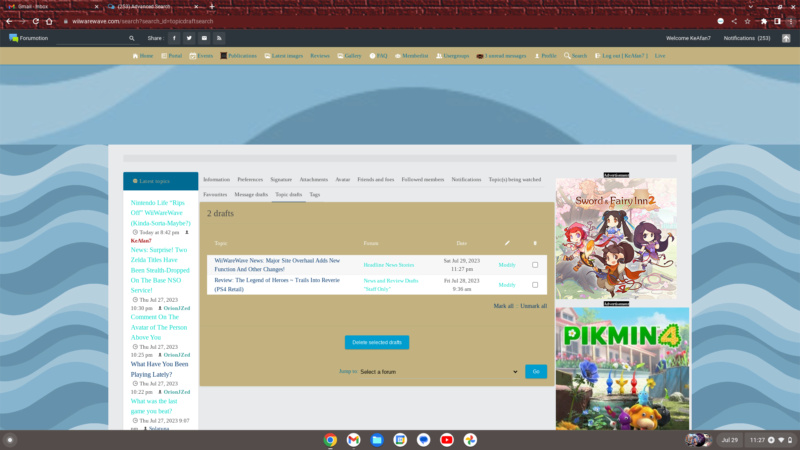Click the launcher circle button on shelf
Screen dimensions: 800x450
pos(10,440)
